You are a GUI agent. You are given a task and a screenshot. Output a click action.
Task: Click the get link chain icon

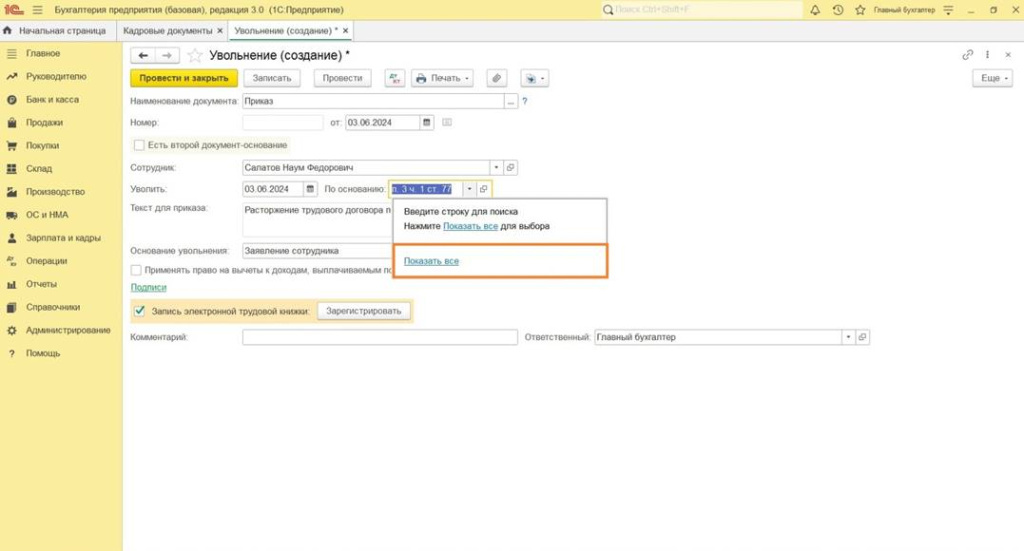[x=967, y=55]
